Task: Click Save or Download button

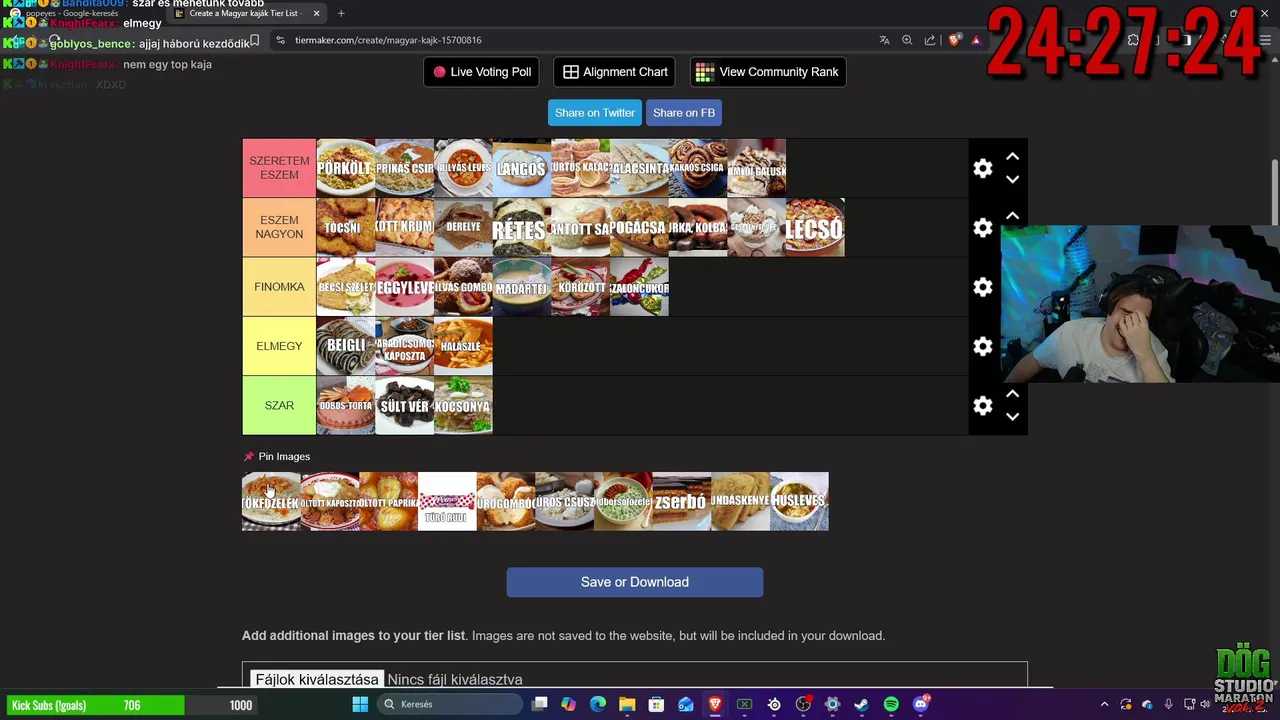Action: [x=635, y=582]
